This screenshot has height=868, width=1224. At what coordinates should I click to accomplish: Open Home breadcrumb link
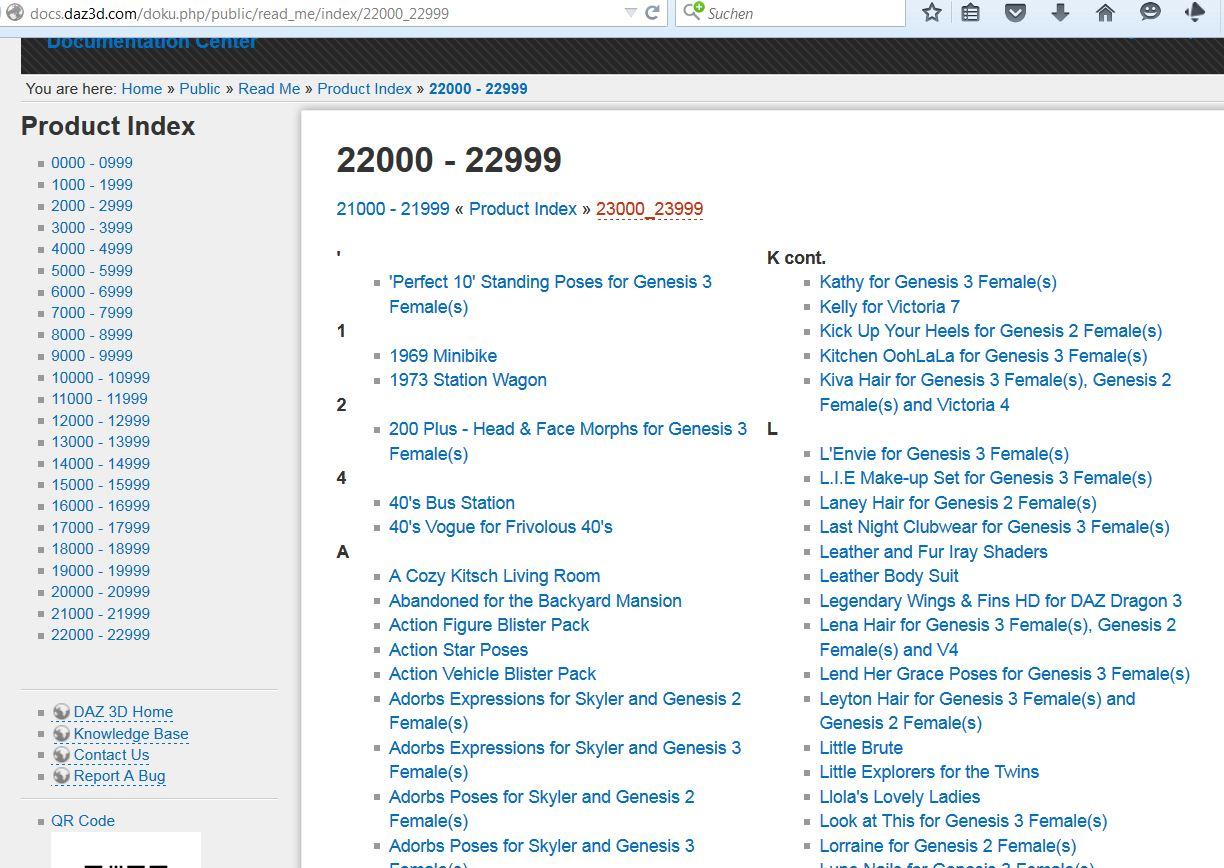click(142, 88)
